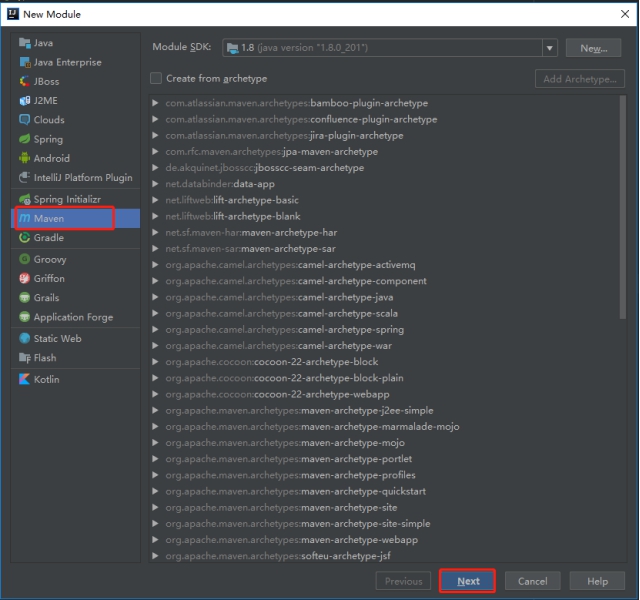
Task: Expand jira-plugin-archetype node
Action: coord(155,135)
